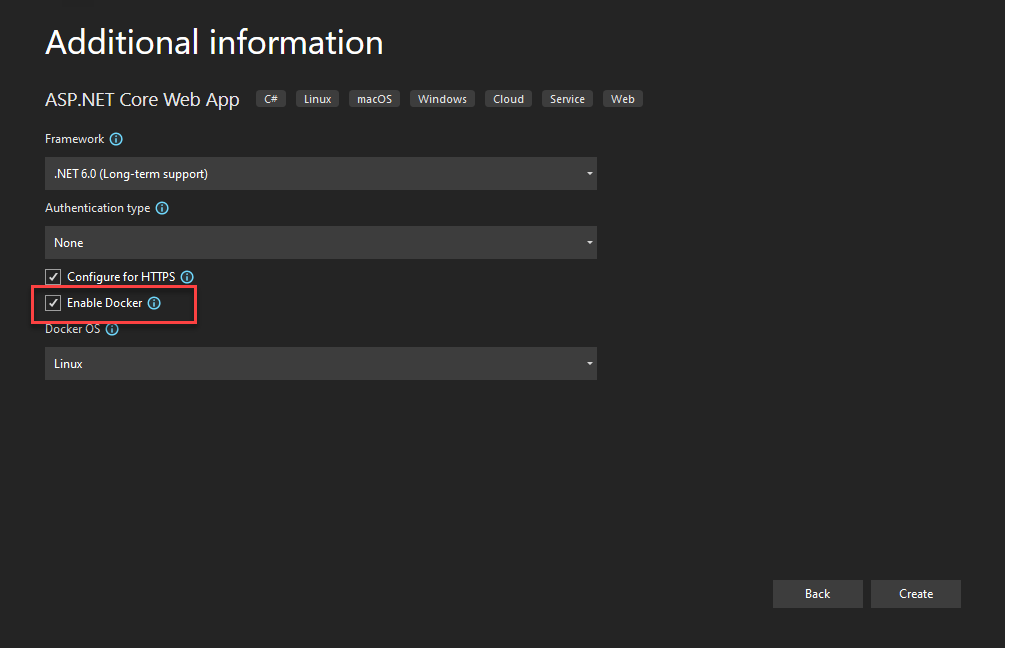Select the C# project tag
This screenshot has width=1009, height=648.
click(270, 98)
